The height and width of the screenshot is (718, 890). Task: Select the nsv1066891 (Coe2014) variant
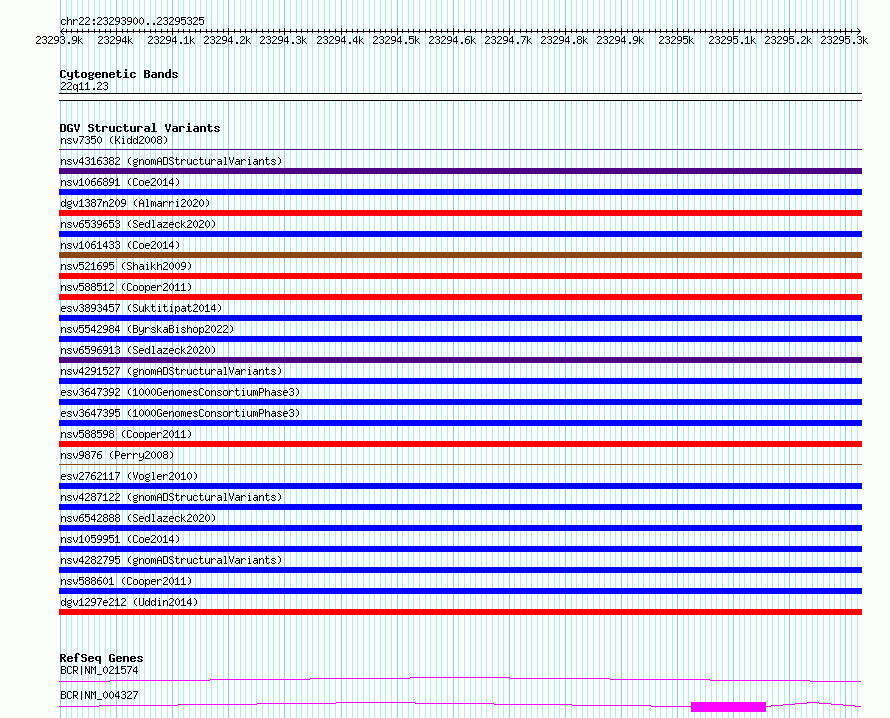point(120,182)
